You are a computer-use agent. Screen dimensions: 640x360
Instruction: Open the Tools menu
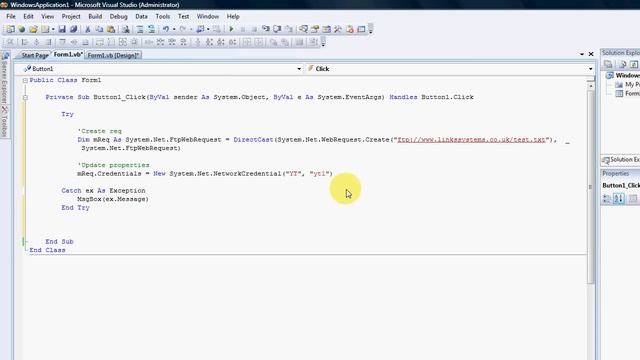162,16
